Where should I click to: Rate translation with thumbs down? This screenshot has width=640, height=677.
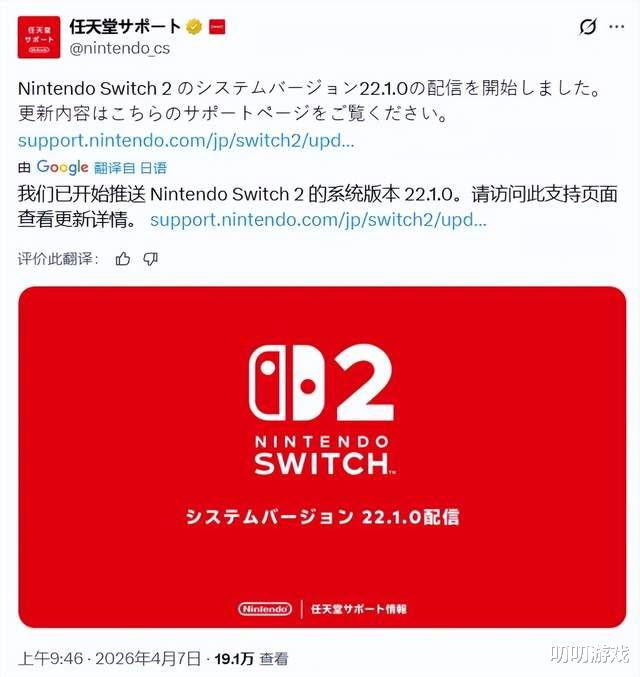(x=150, y=259)
